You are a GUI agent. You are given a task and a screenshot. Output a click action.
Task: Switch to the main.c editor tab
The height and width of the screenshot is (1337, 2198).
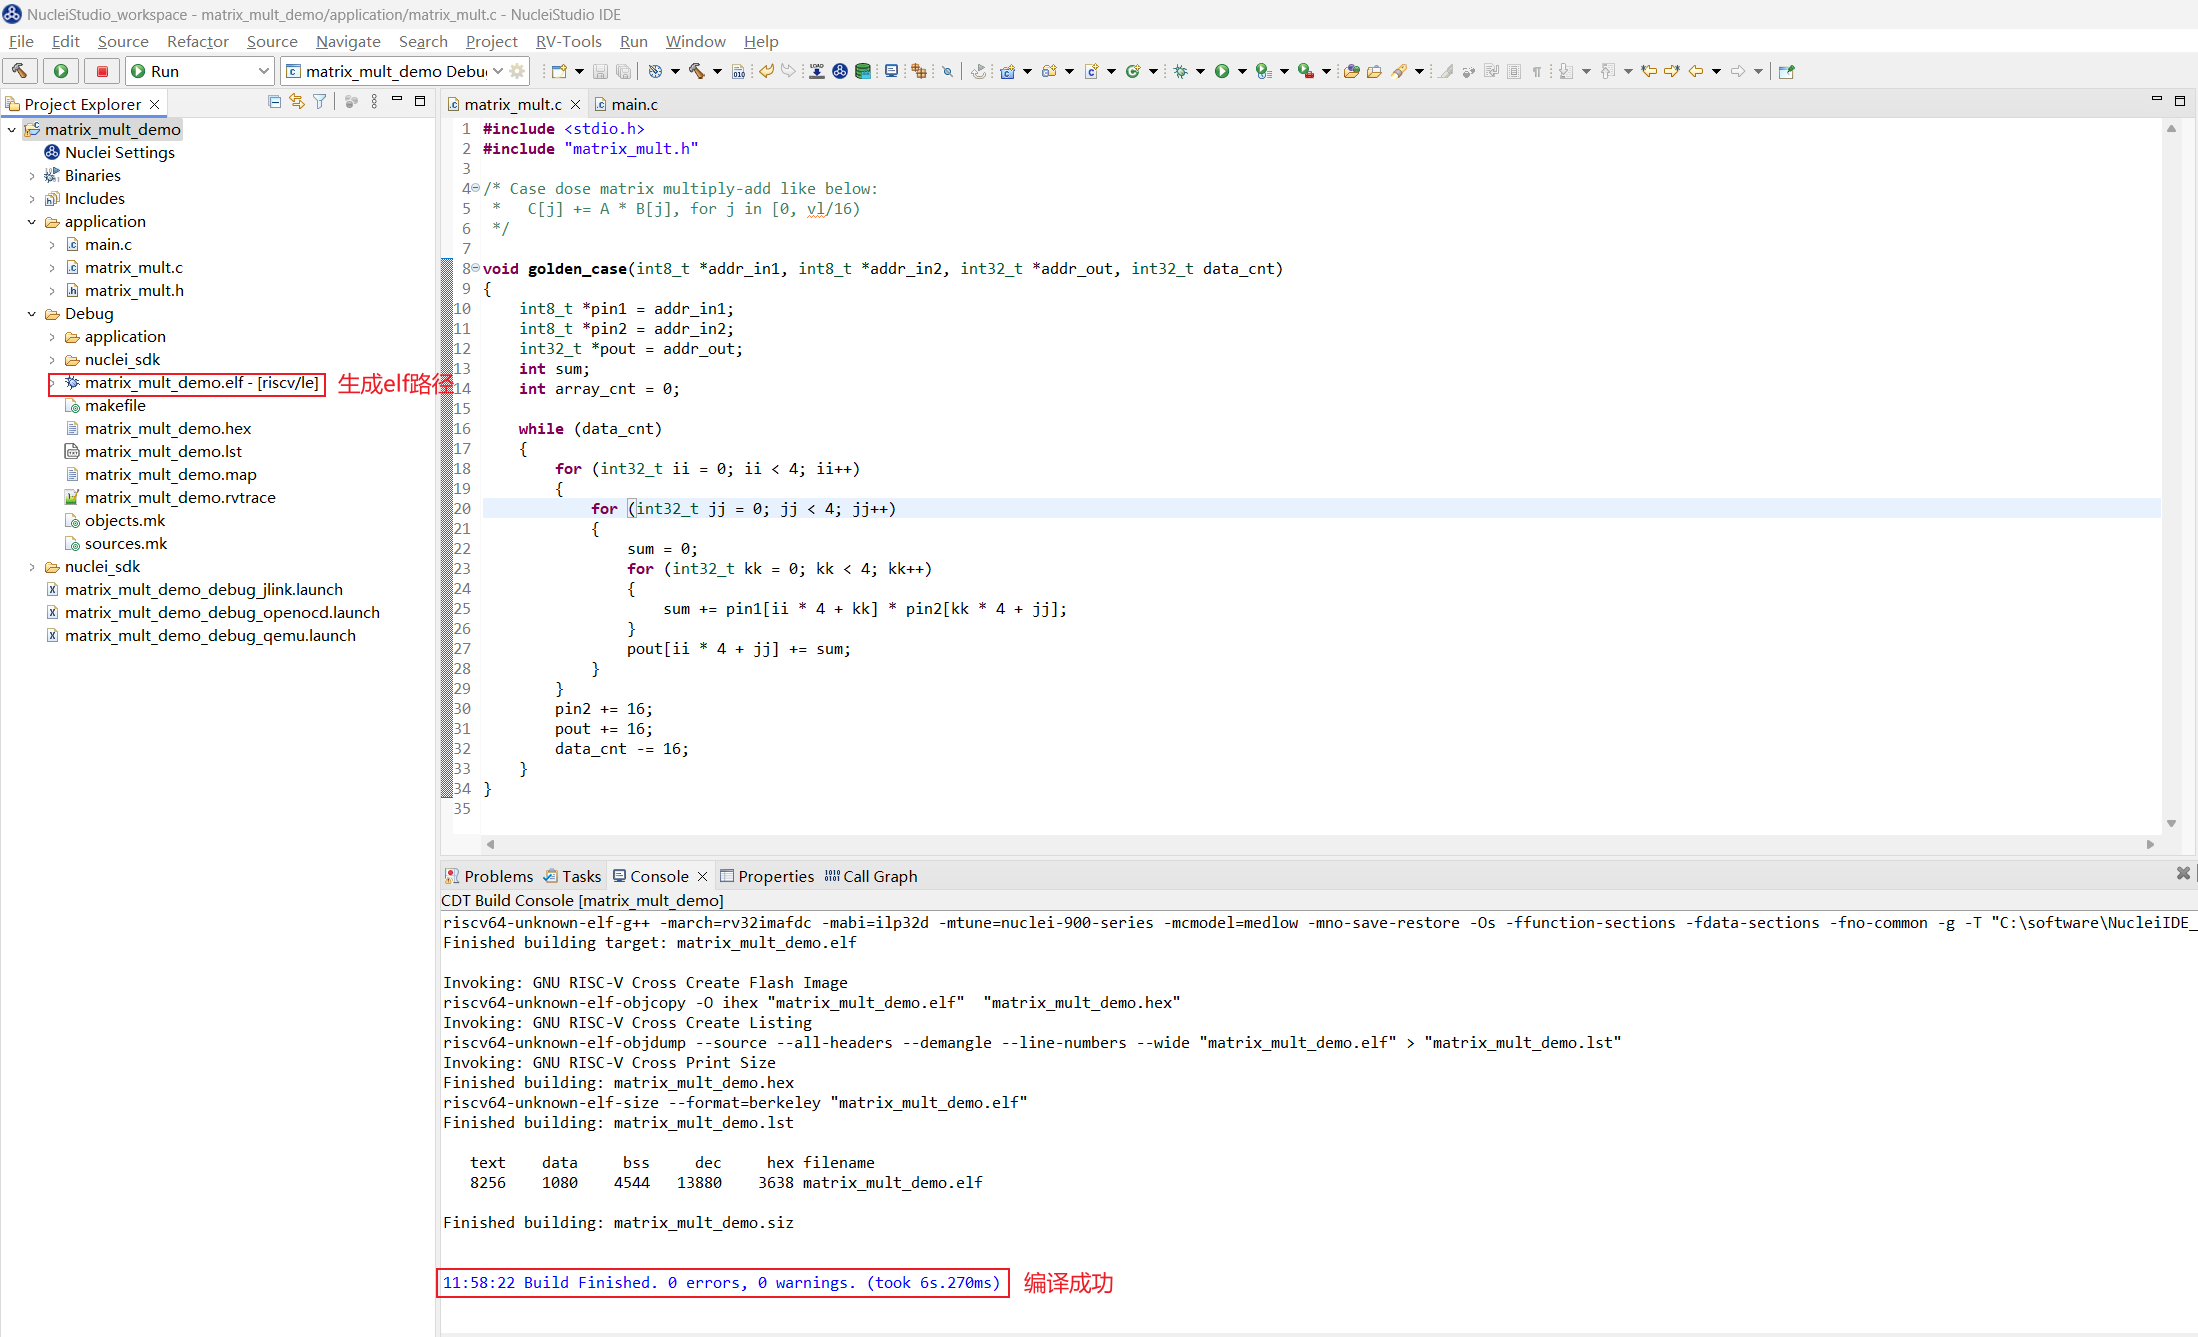coord(626,104)
